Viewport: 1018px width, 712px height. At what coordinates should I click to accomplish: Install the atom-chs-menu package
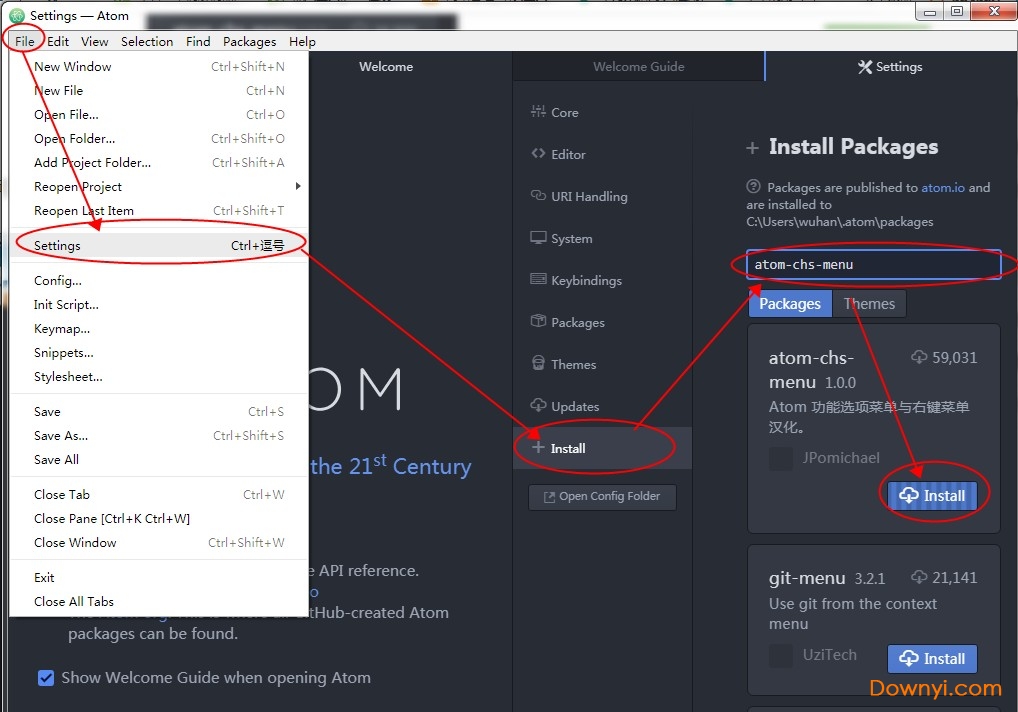tap(932, 496)
